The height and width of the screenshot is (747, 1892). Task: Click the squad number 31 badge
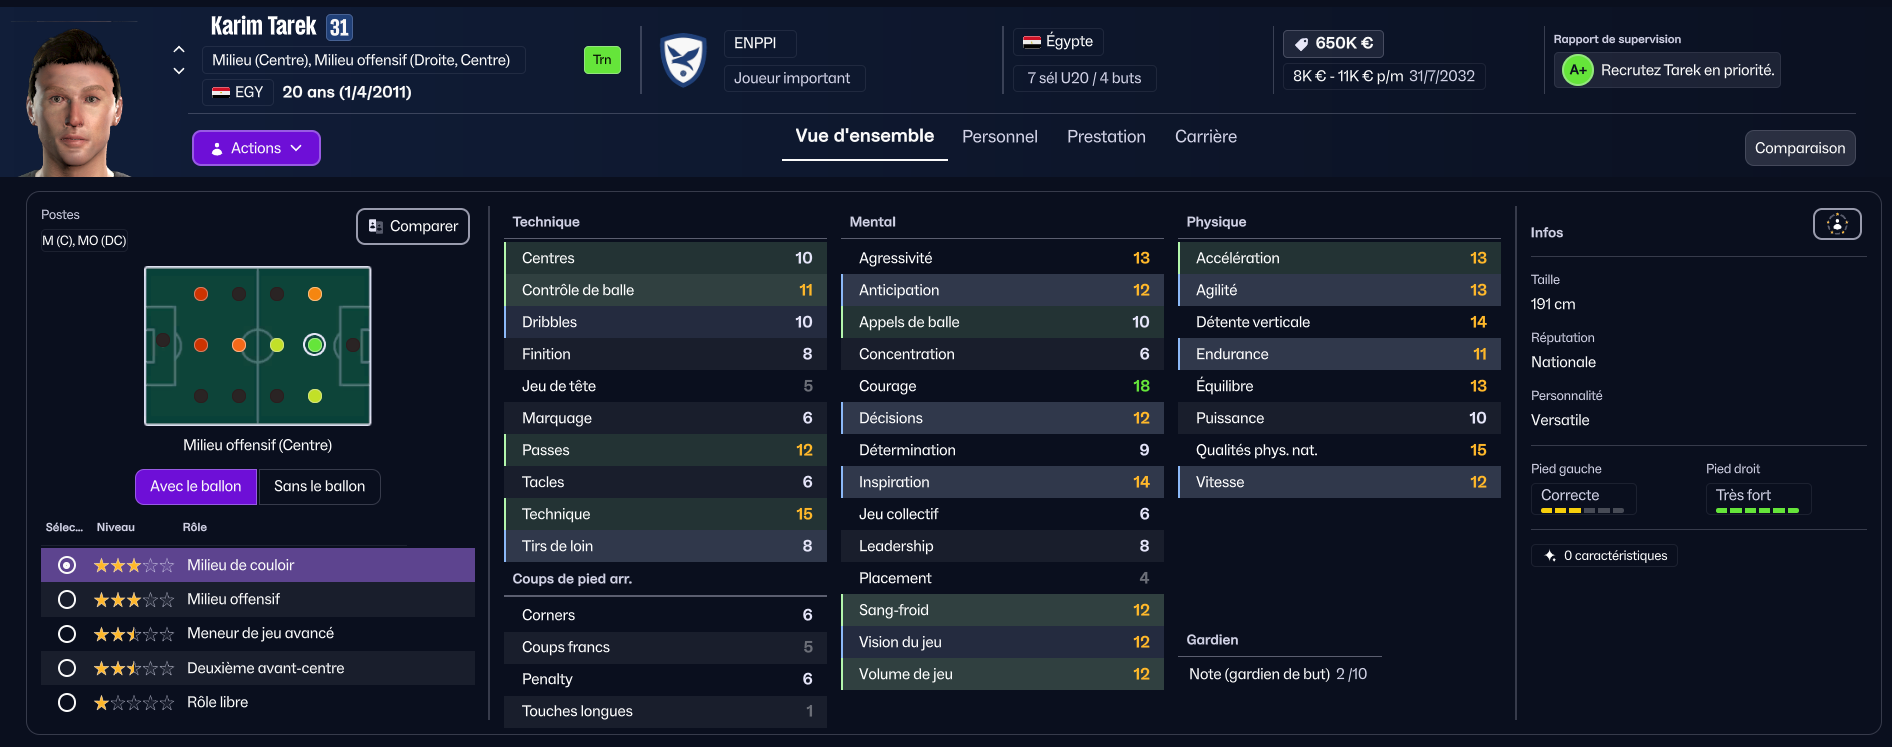[x=339, y=27]
